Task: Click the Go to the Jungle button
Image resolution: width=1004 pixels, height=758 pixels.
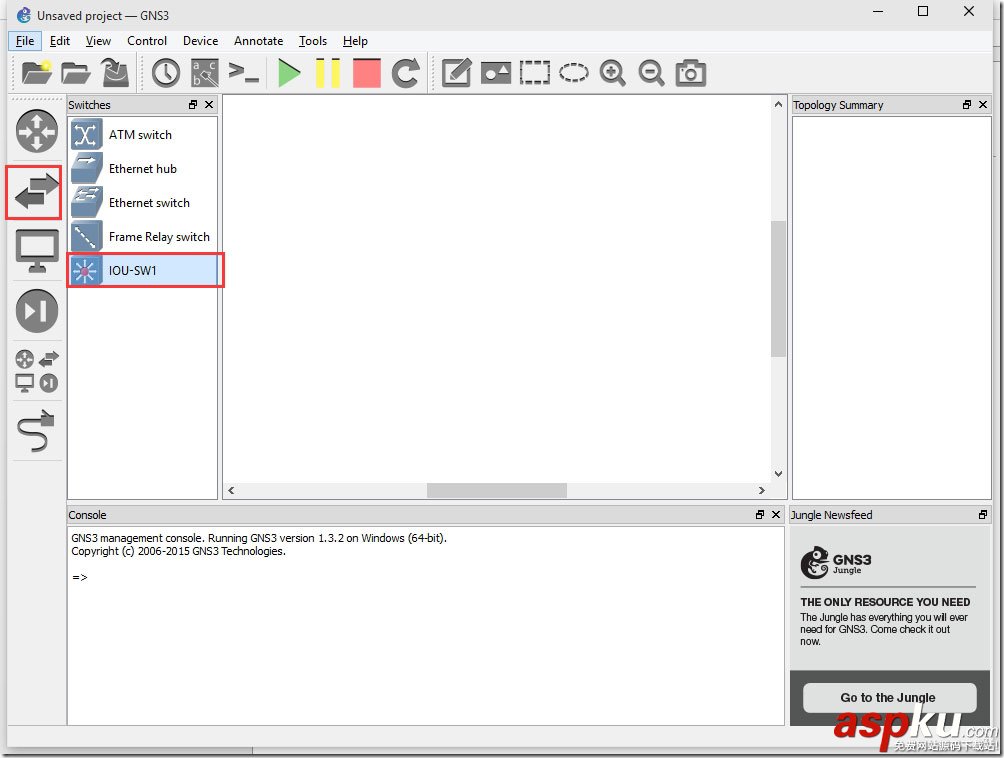Action: pyautogui.click(x=888, y=697)
